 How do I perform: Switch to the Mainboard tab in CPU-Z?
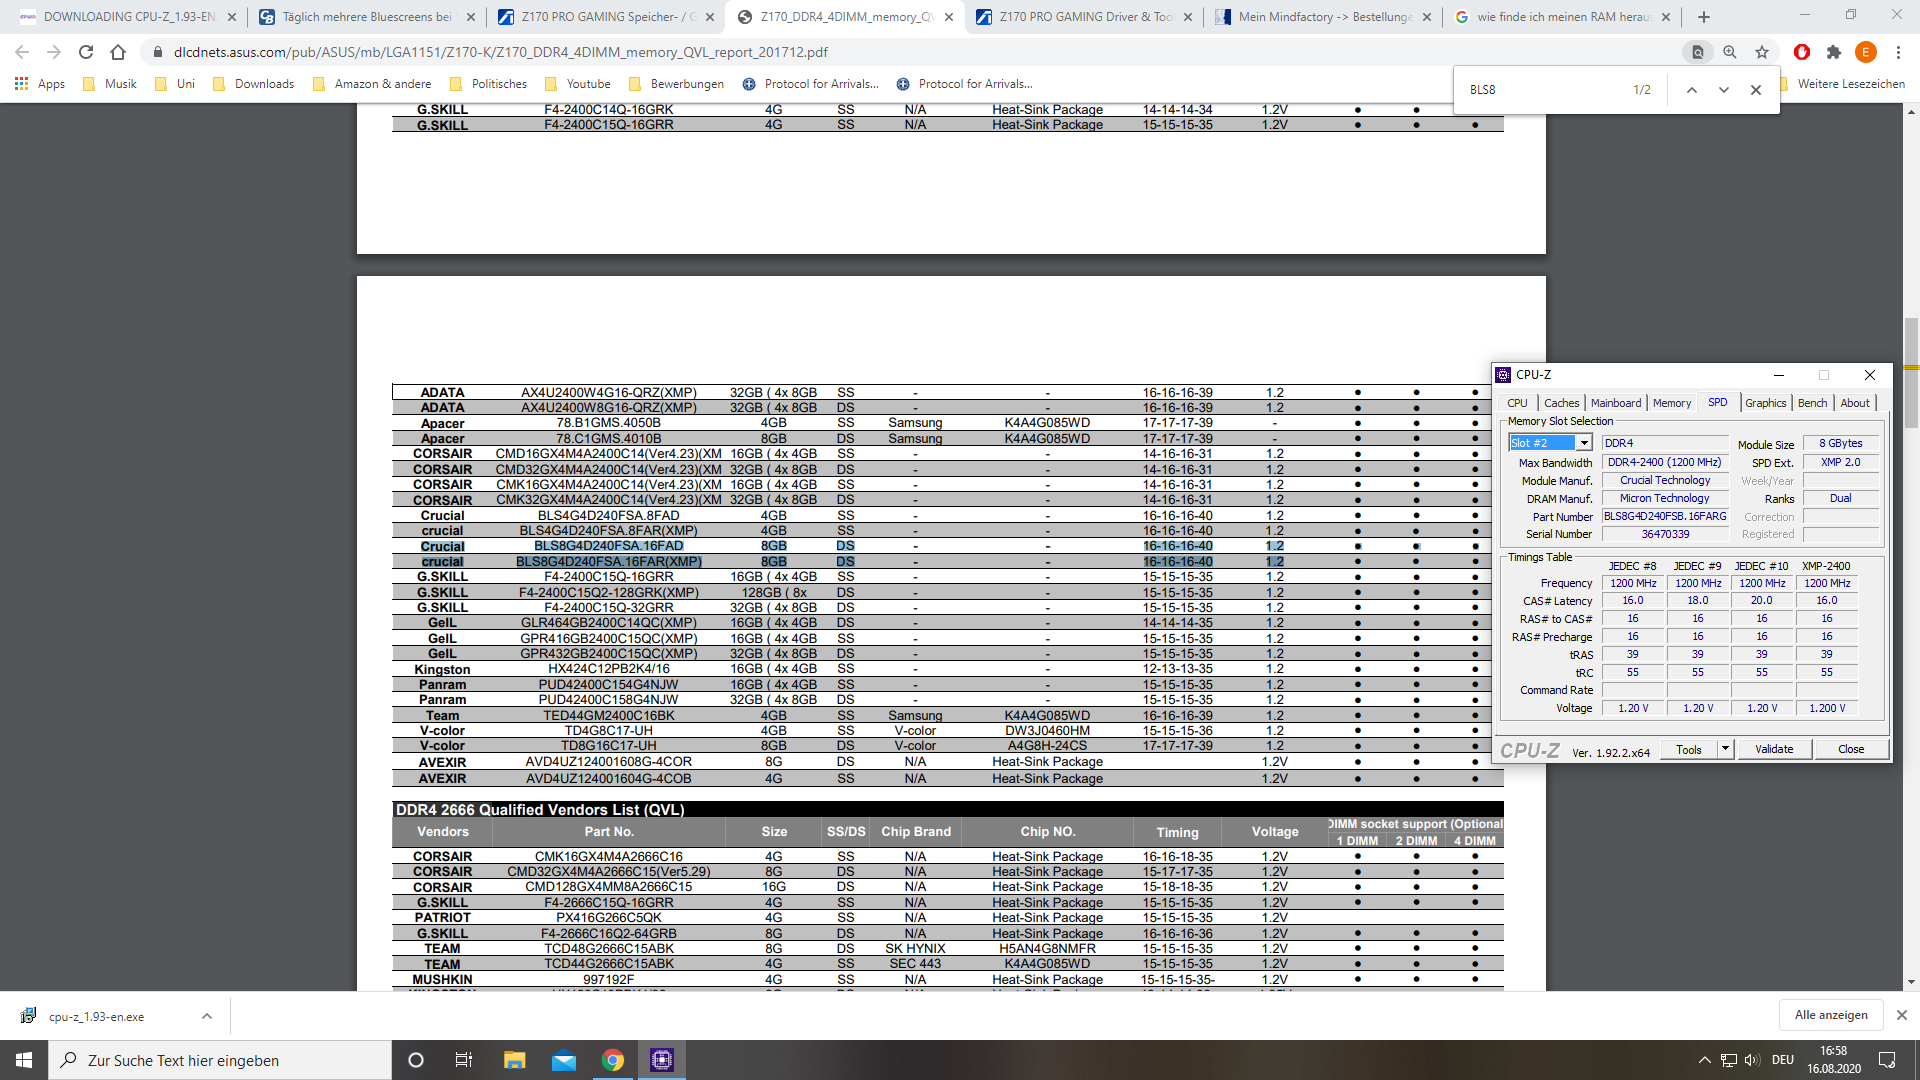point(1616,403)
